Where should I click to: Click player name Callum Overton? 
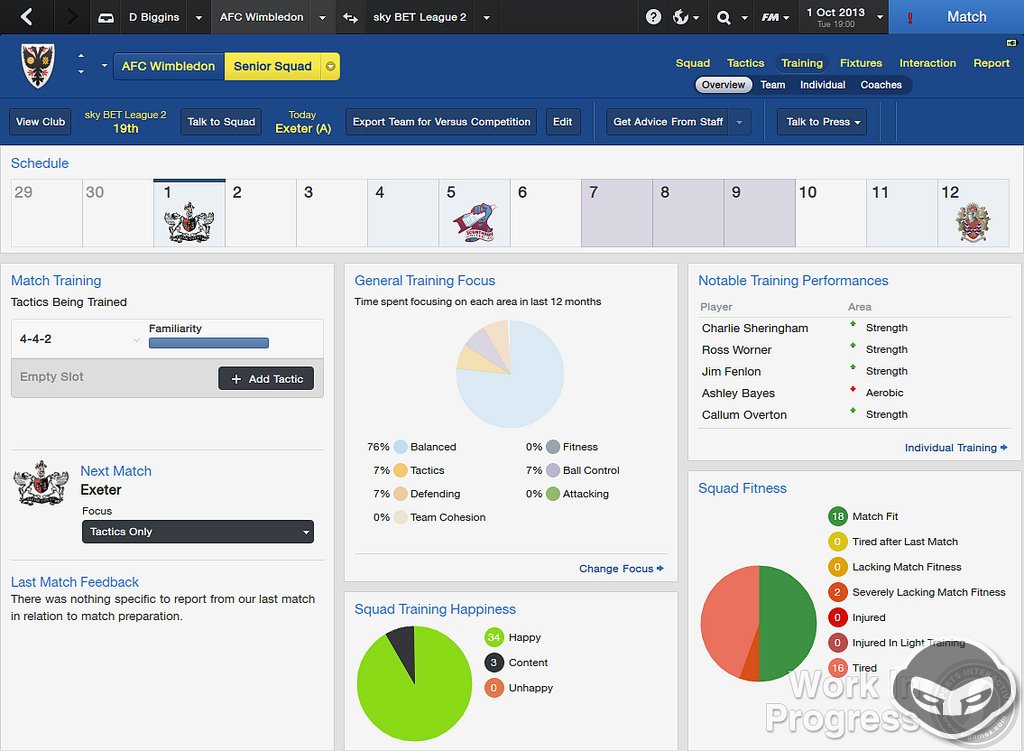[x=744, y=415]
